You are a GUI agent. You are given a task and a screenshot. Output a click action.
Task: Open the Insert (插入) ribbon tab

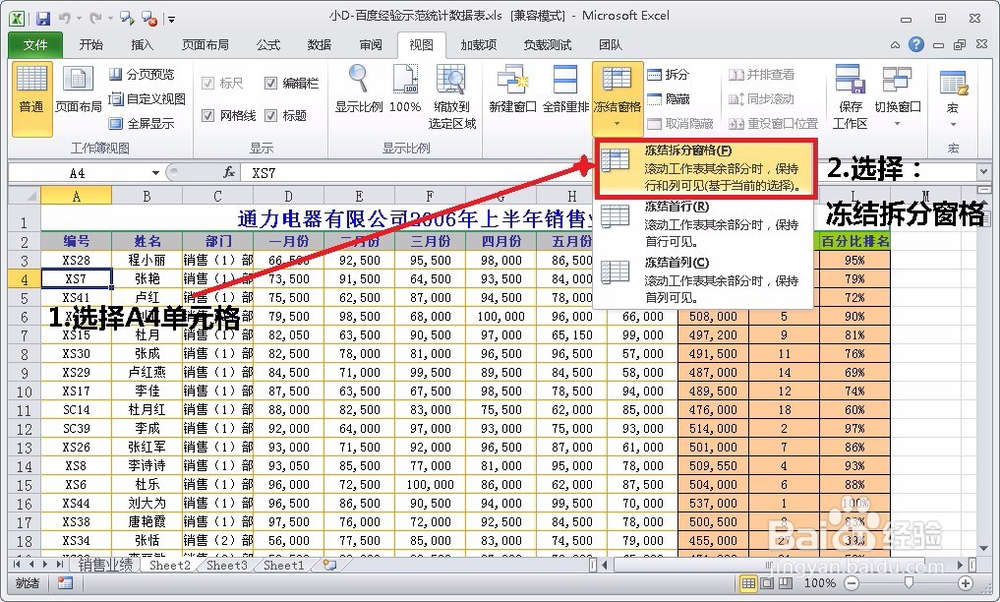tap(142, 45)
